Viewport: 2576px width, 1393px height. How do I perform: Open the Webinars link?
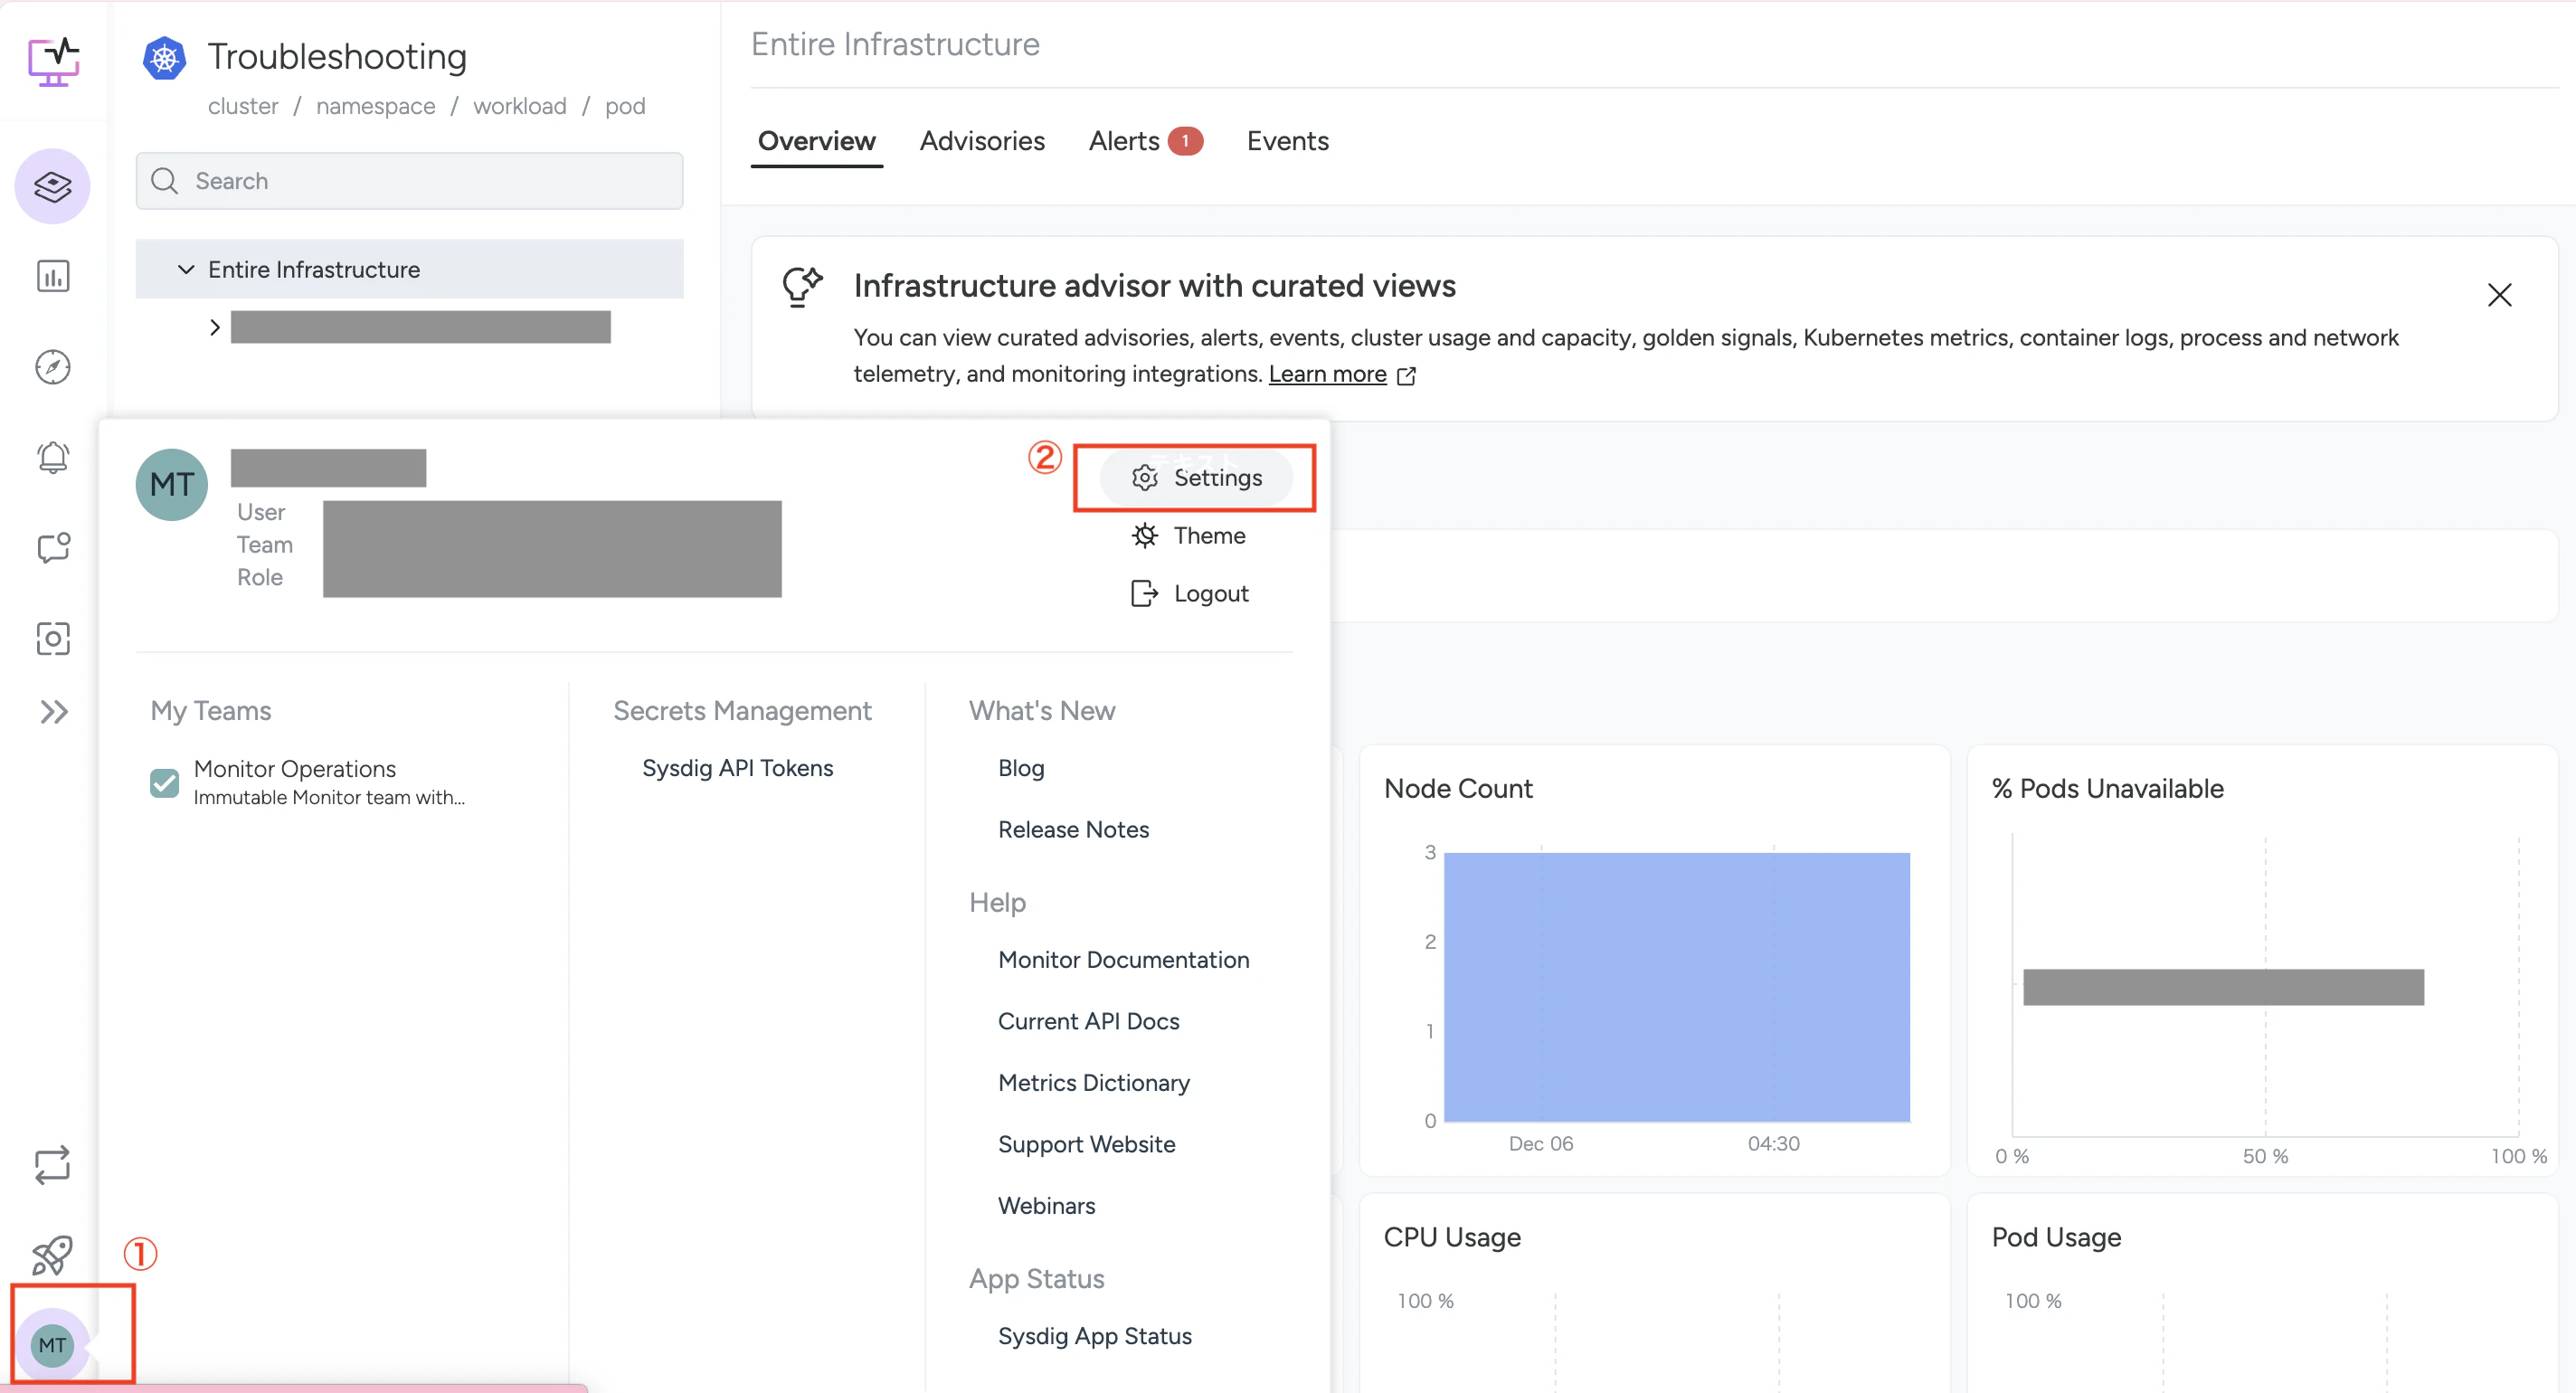(1046, 1206)
